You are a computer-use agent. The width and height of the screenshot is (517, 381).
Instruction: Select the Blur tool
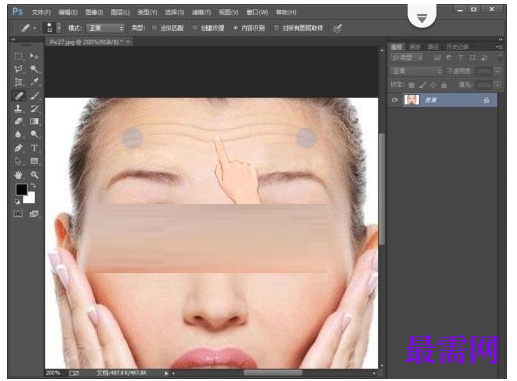point(18,134)
